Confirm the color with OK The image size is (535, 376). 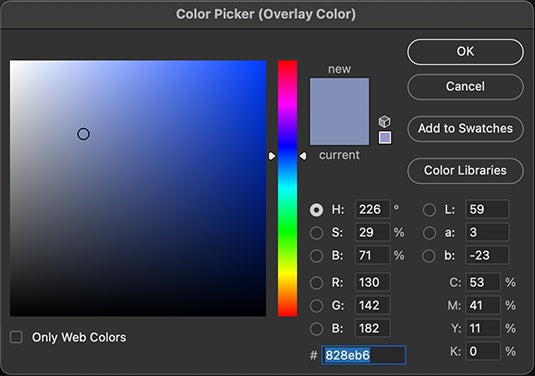(x=465, y=52)
